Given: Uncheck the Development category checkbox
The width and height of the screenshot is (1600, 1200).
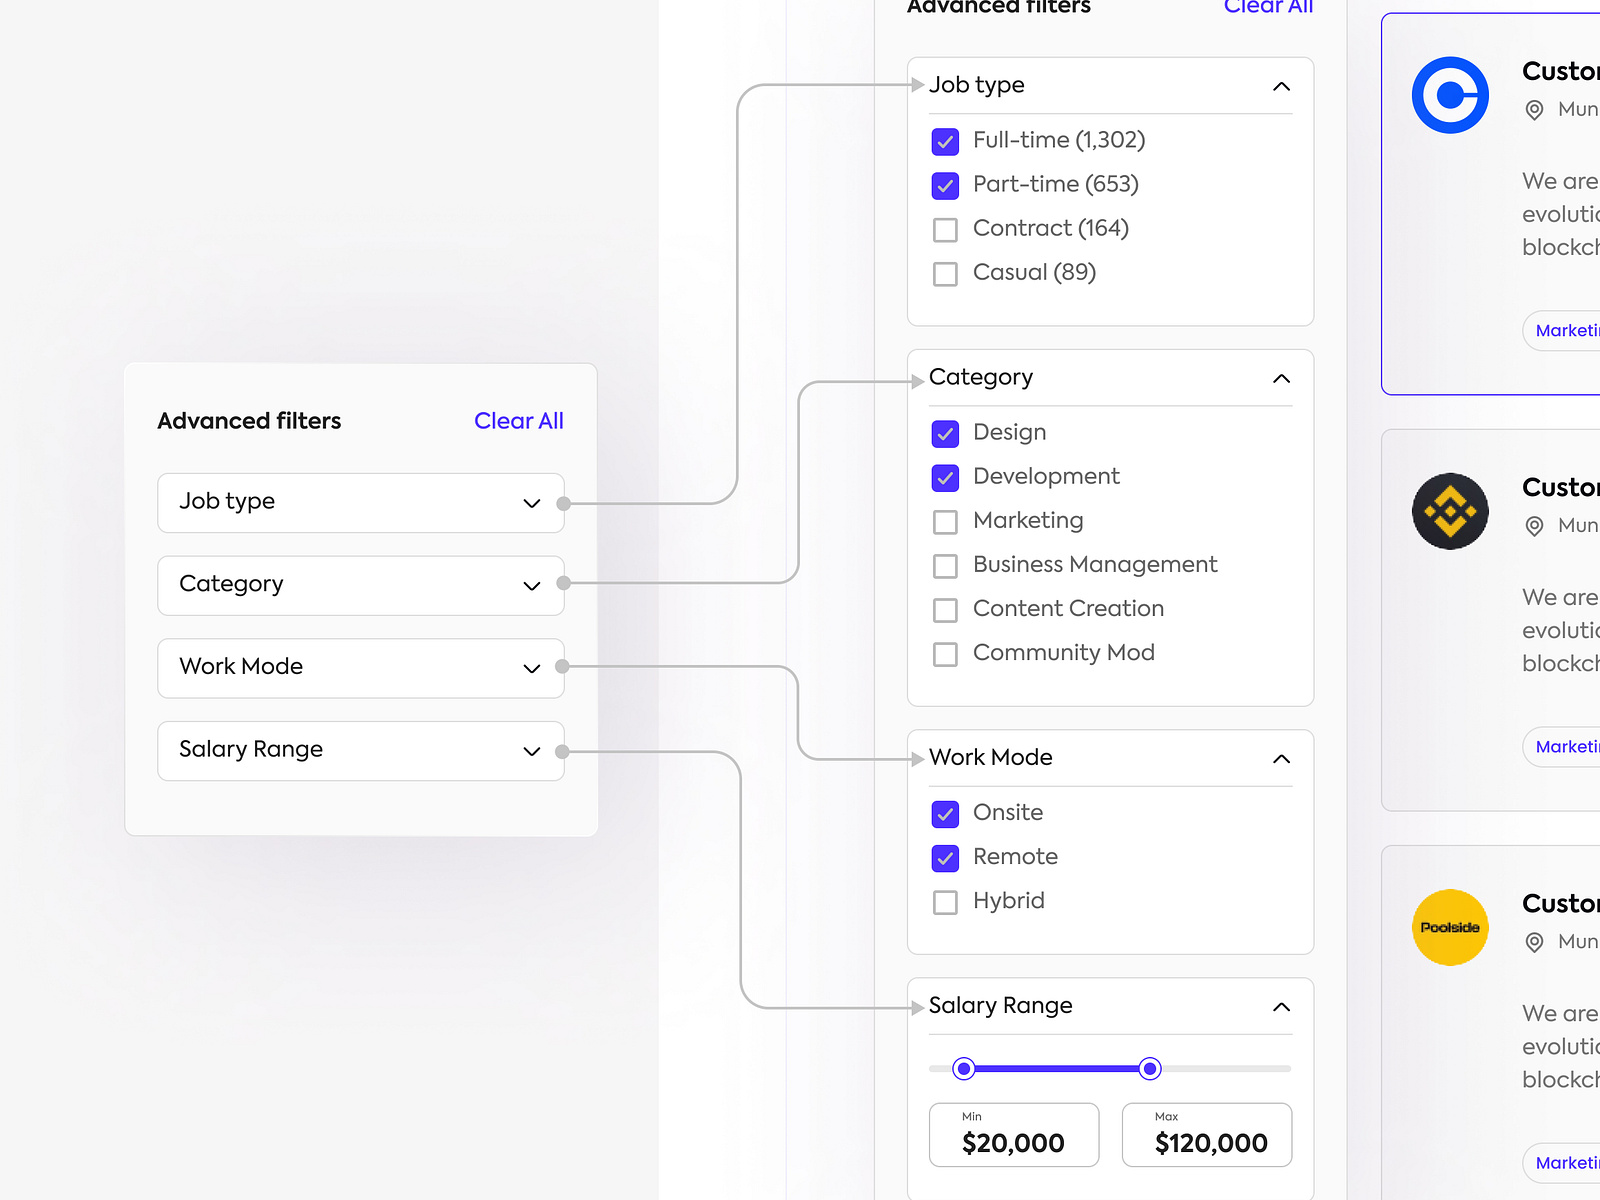Looking at the screenshot, I should point(945,477).
